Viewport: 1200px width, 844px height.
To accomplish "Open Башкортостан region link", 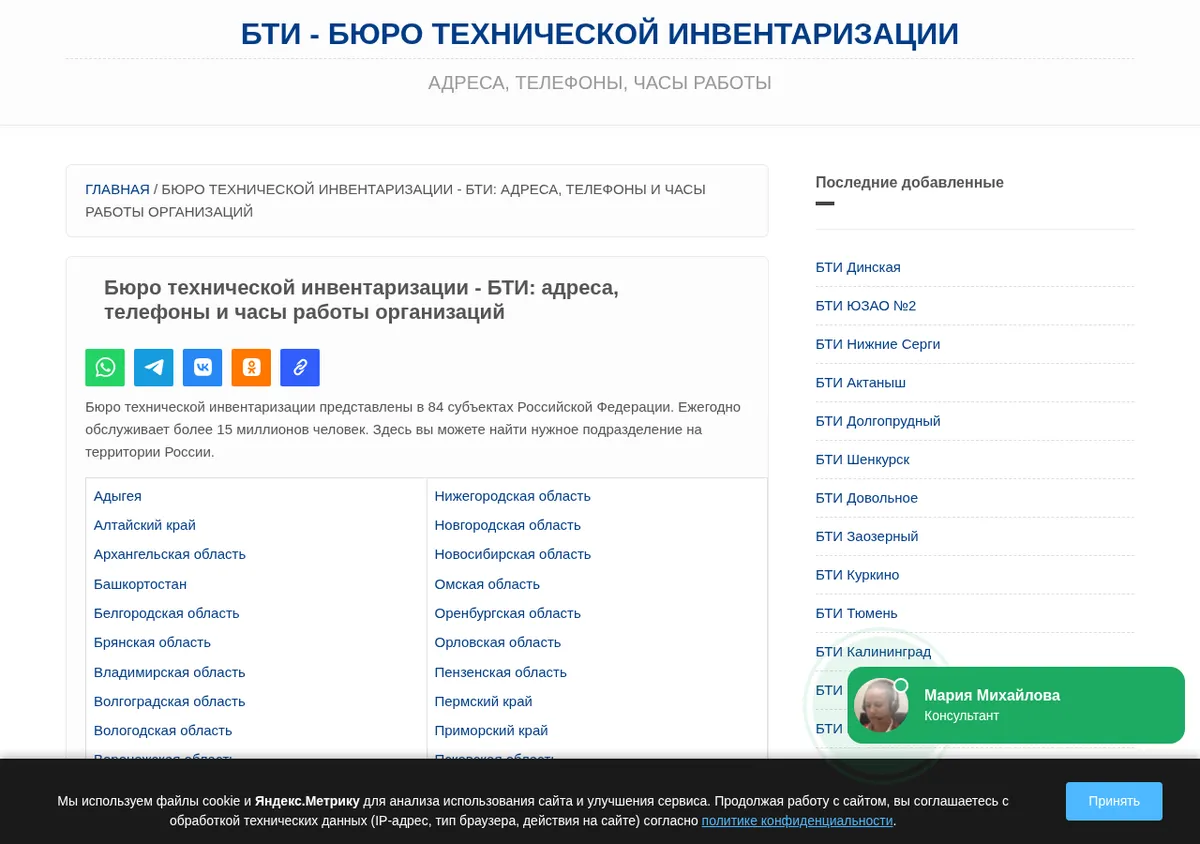I will click(x=140, y=584).
